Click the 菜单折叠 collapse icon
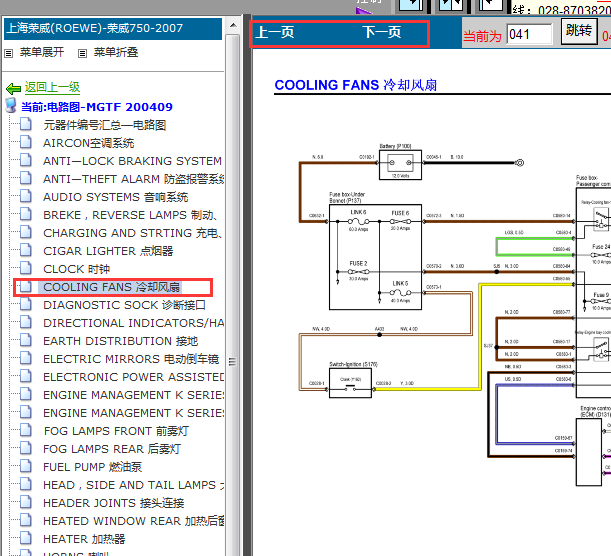611x556 pixels. click(82, 53)
